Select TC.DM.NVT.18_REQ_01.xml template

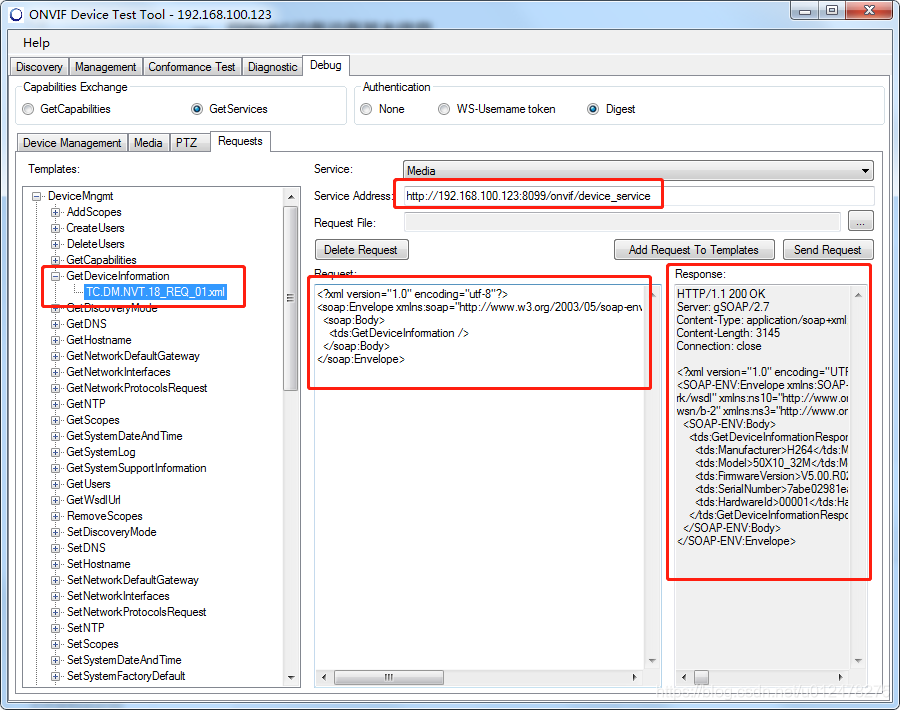pos(156,292)
